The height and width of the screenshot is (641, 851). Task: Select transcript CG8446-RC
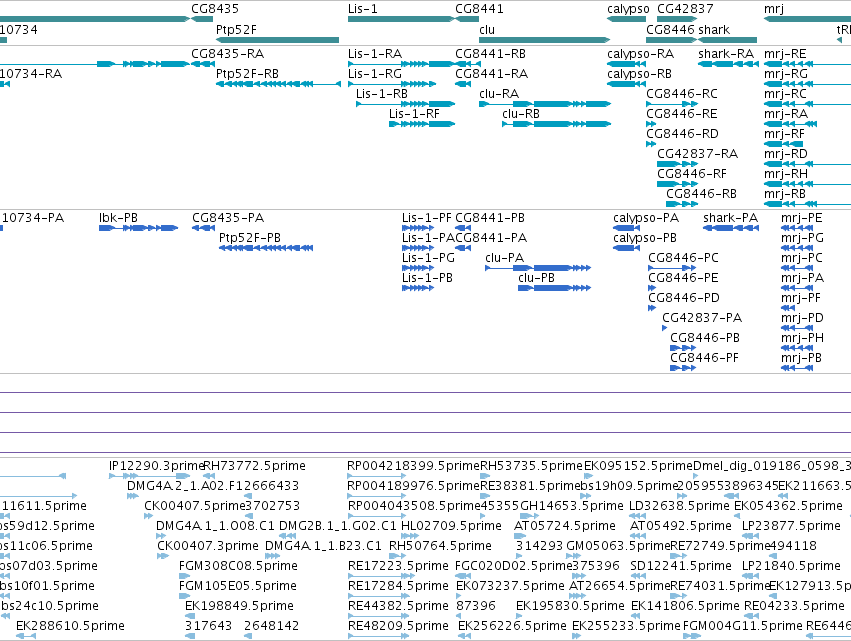point(682,94)
